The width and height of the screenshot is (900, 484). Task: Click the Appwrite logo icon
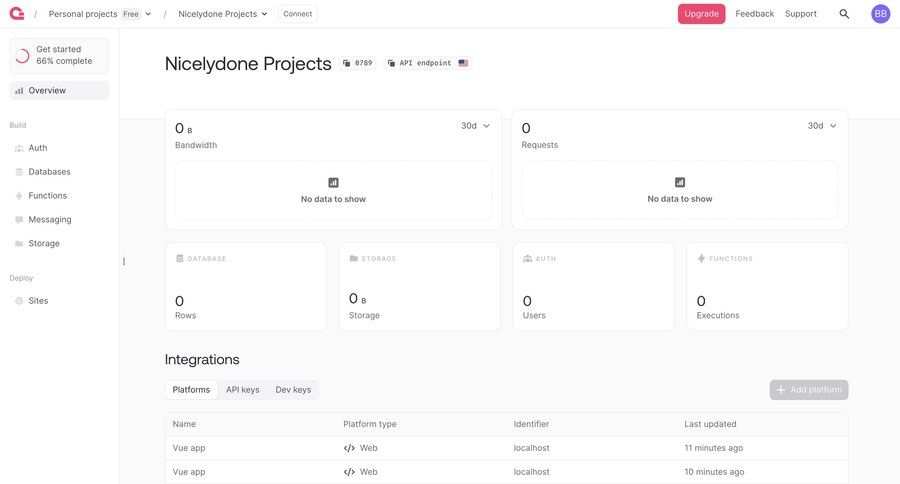[x=17, y=13]
